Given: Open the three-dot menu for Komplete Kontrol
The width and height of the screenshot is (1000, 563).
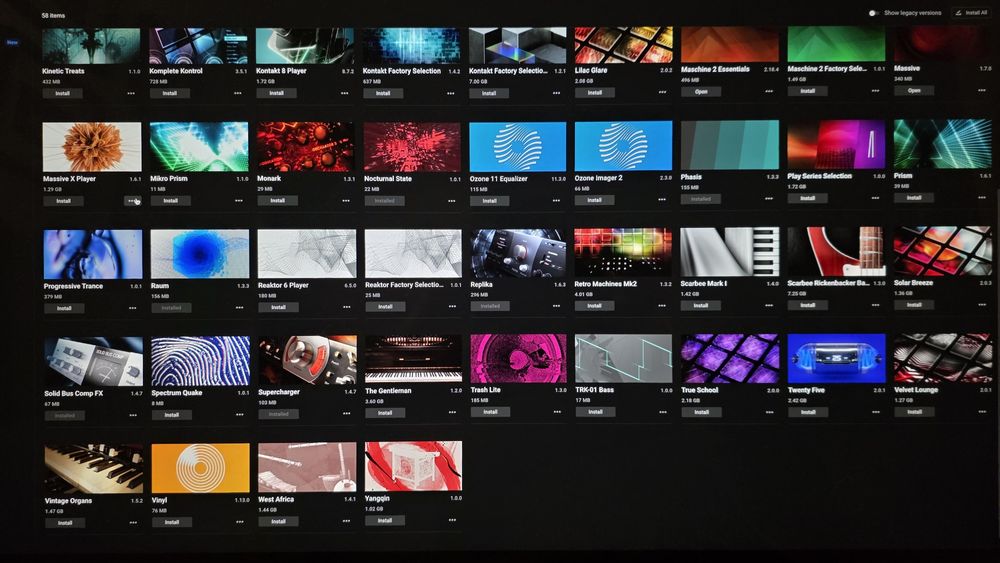Looking at the screenshot, I should coord(238,93).
